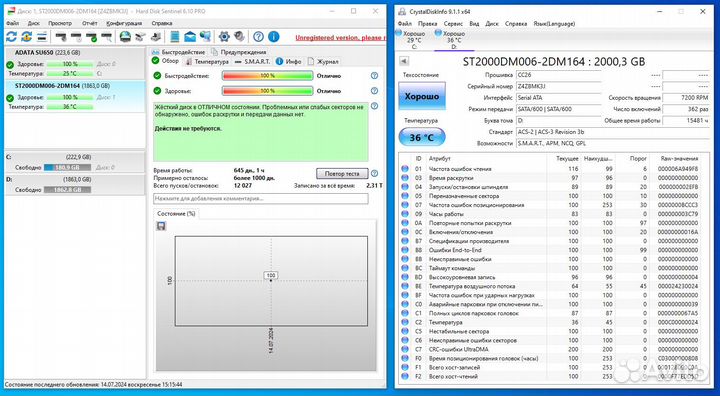Open Правка menu in CrystalDiskInfo

428,23
